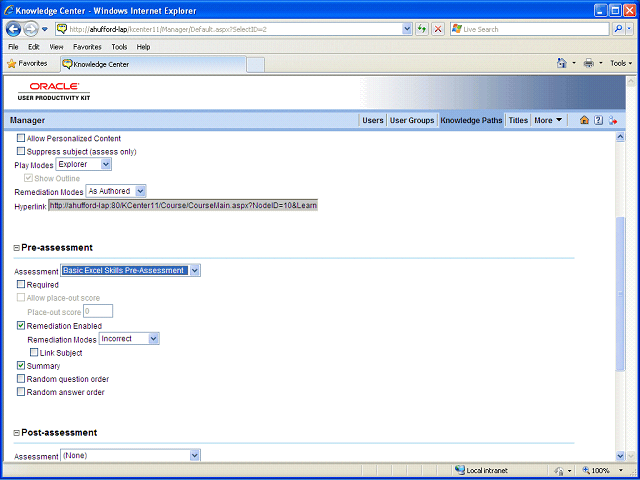Open the Favorites menu in menu bar
The height and width of the screenshot is (480, 640).
(87, 47)
